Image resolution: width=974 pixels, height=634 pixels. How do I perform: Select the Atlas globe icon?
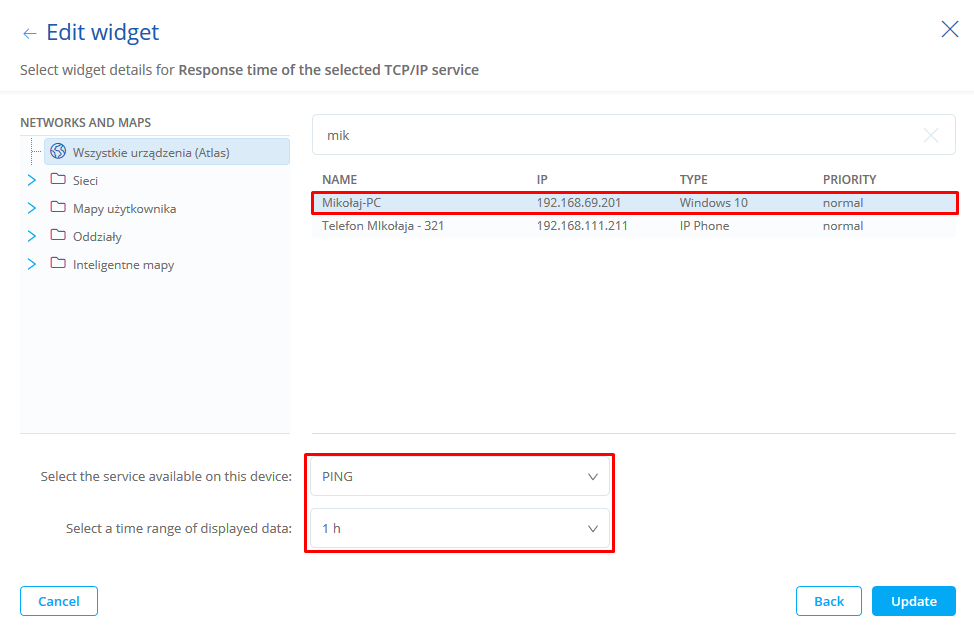point(58,152)
